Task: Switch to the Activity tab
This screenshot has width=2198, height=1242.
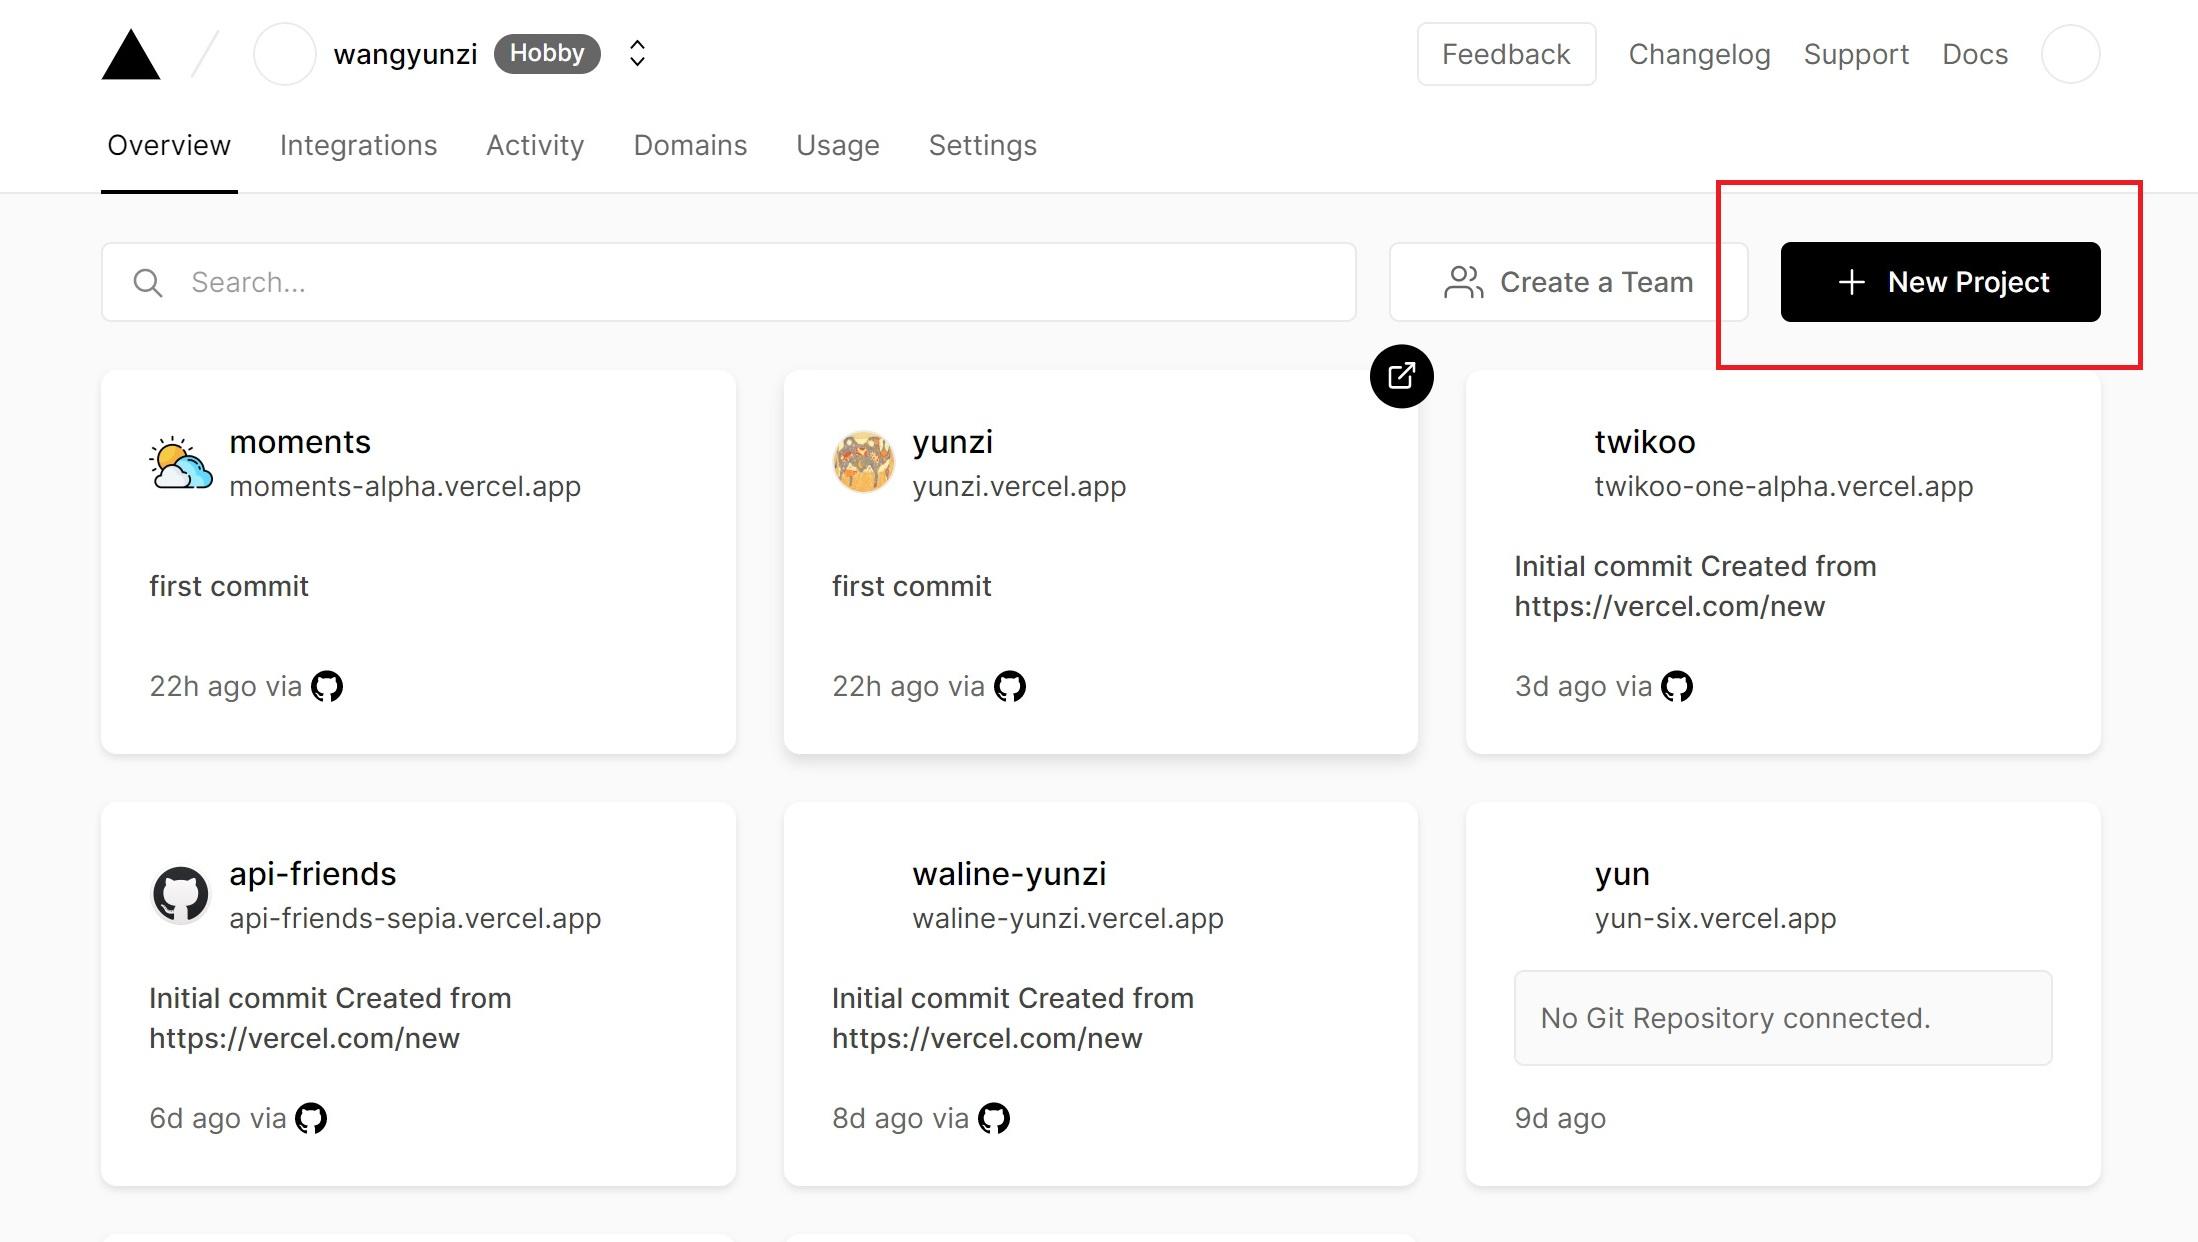Action: (x=535, y=145)
